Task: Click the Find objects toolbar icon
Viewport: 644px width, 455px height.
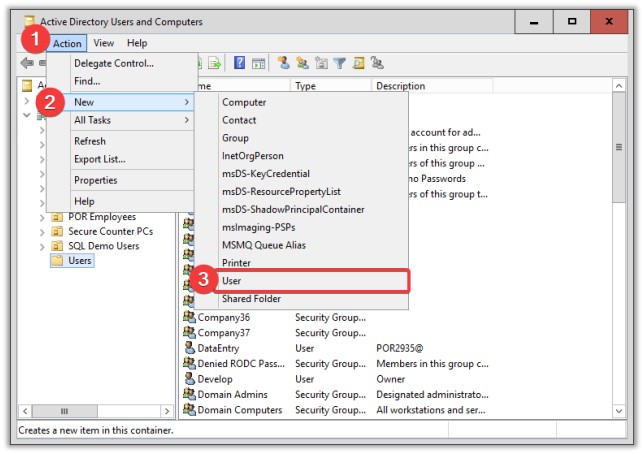Action: (x=359, y=63)
